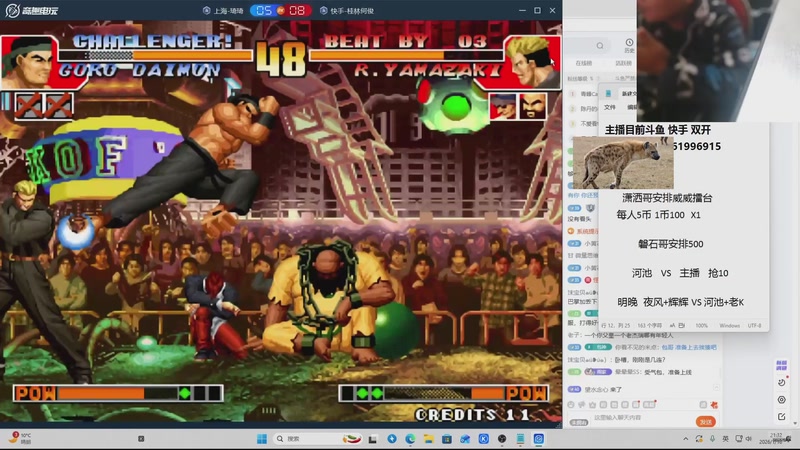Click the line 每人5币 1币100 X1
The image size is (800, 450).
pos(658,215)
